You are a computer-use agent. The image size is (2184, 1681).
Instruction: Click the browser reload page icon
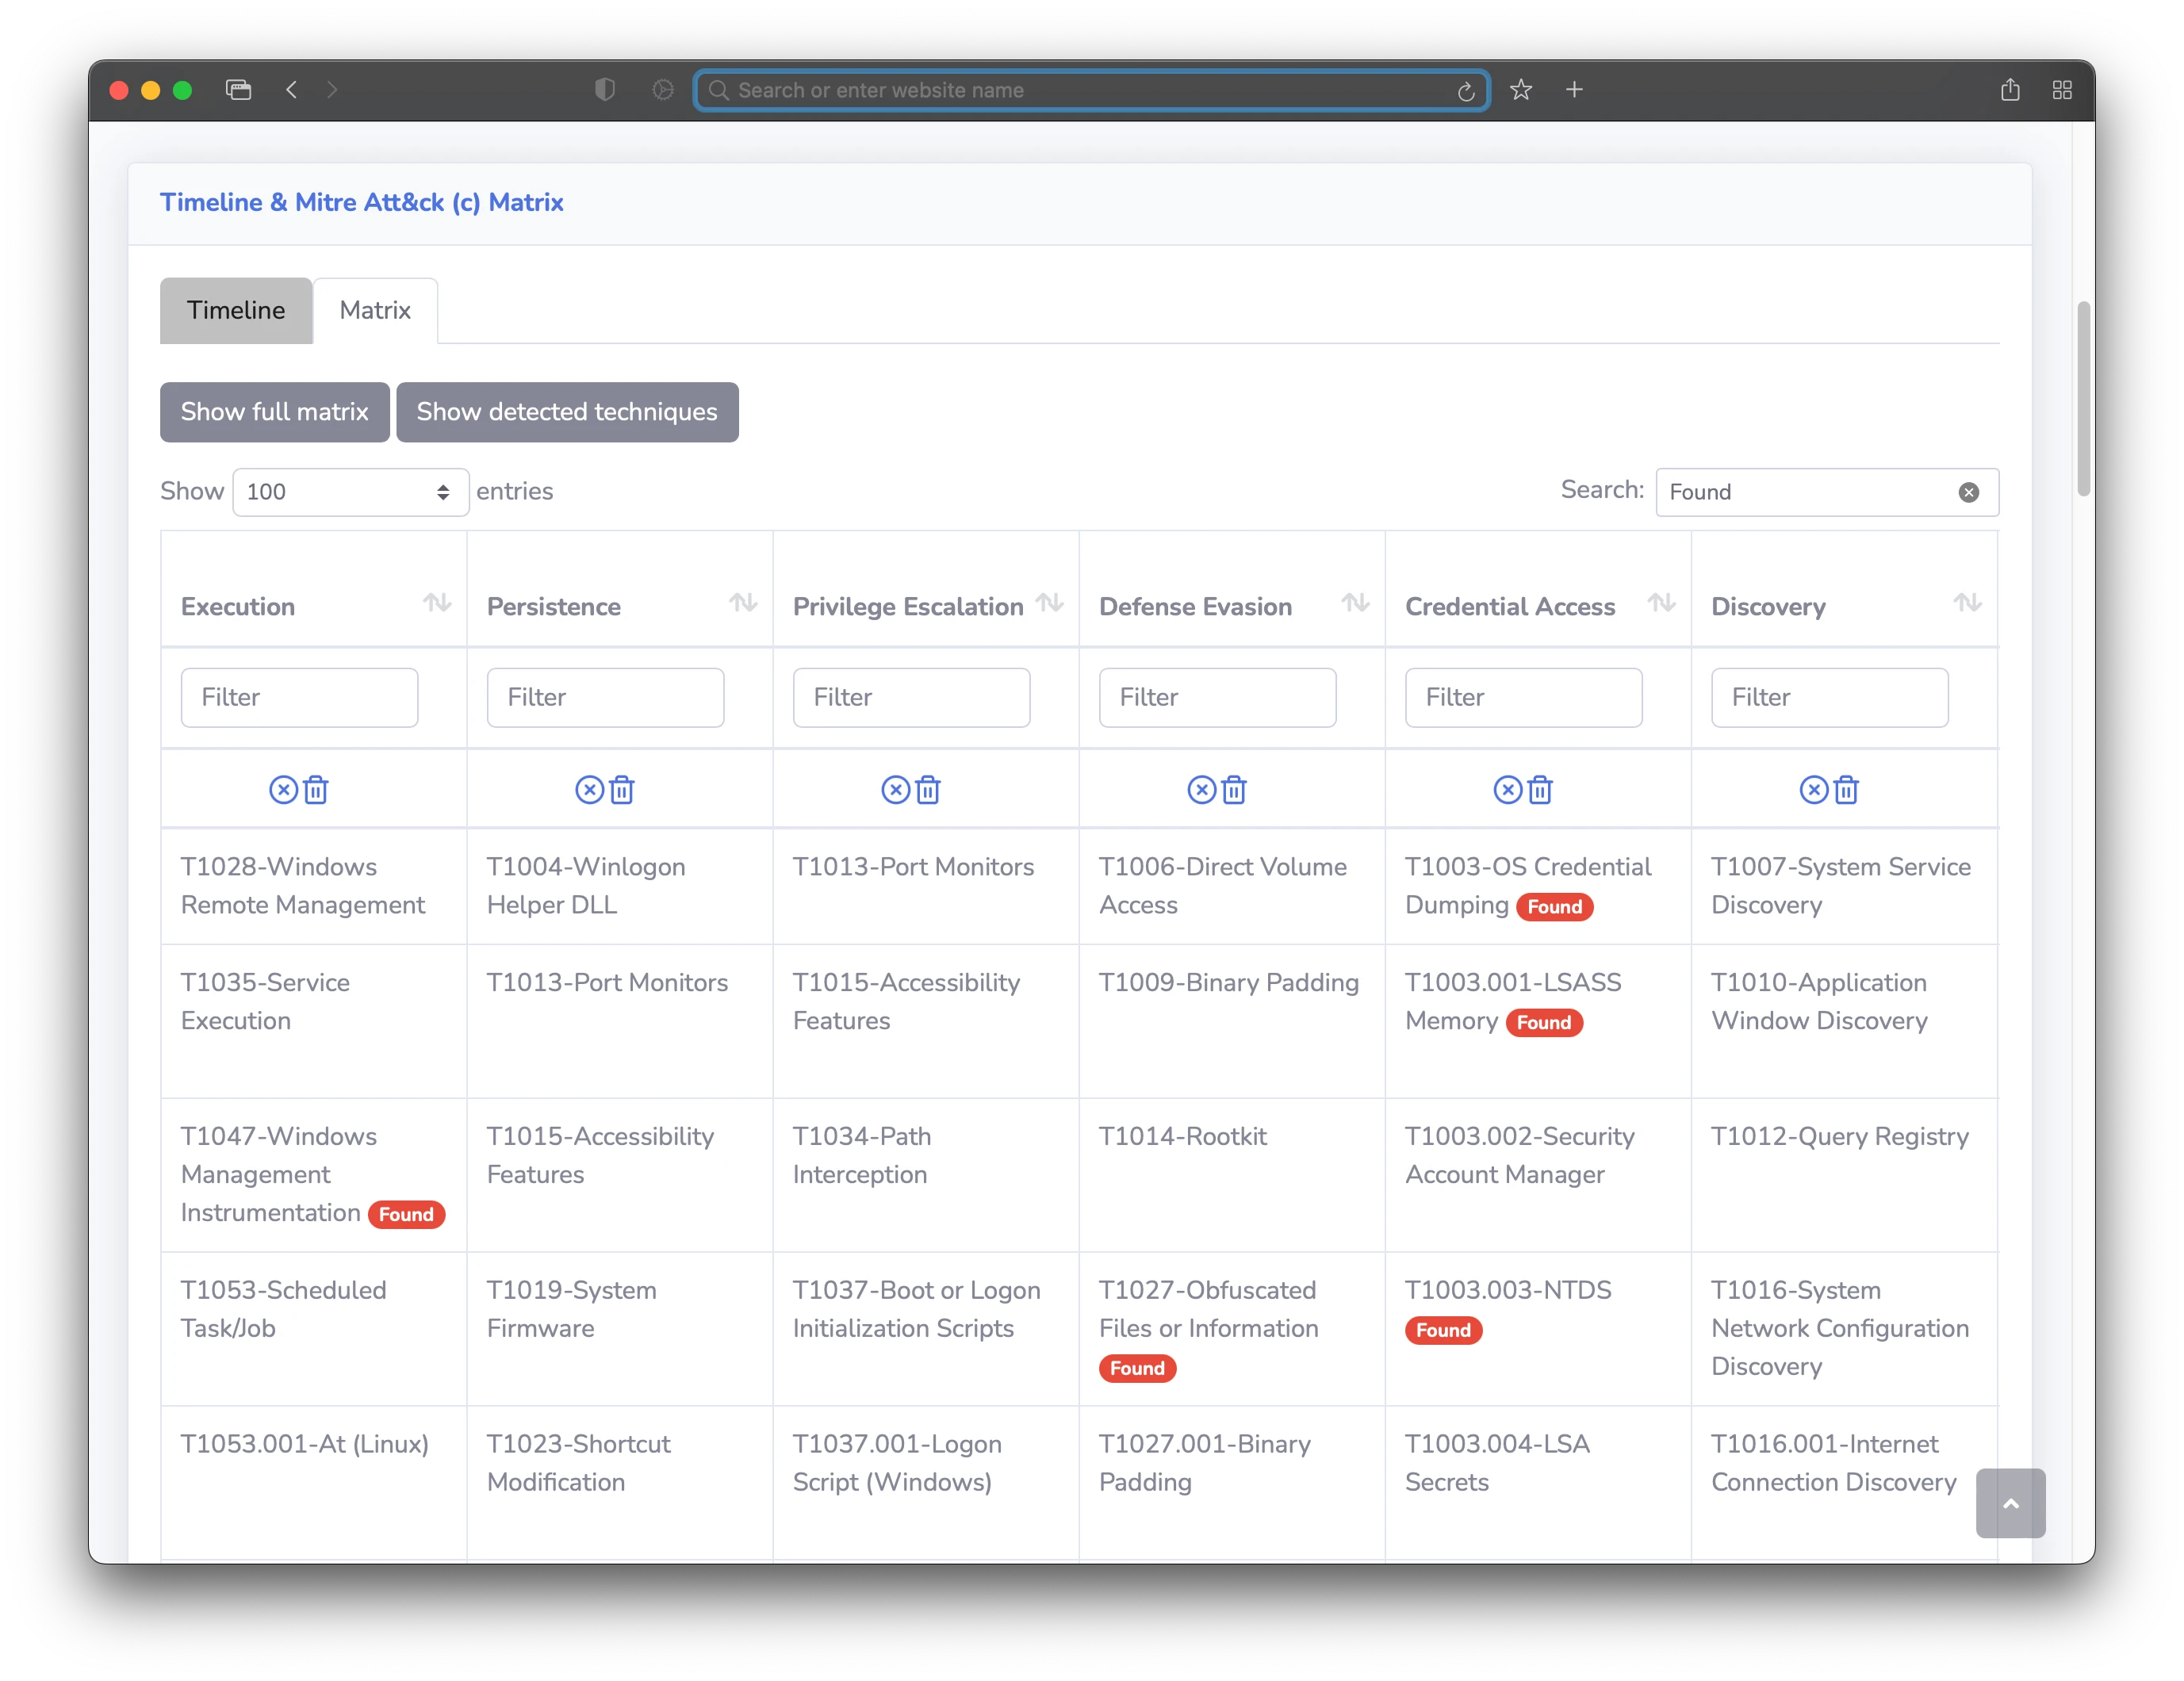point(1466,91)
